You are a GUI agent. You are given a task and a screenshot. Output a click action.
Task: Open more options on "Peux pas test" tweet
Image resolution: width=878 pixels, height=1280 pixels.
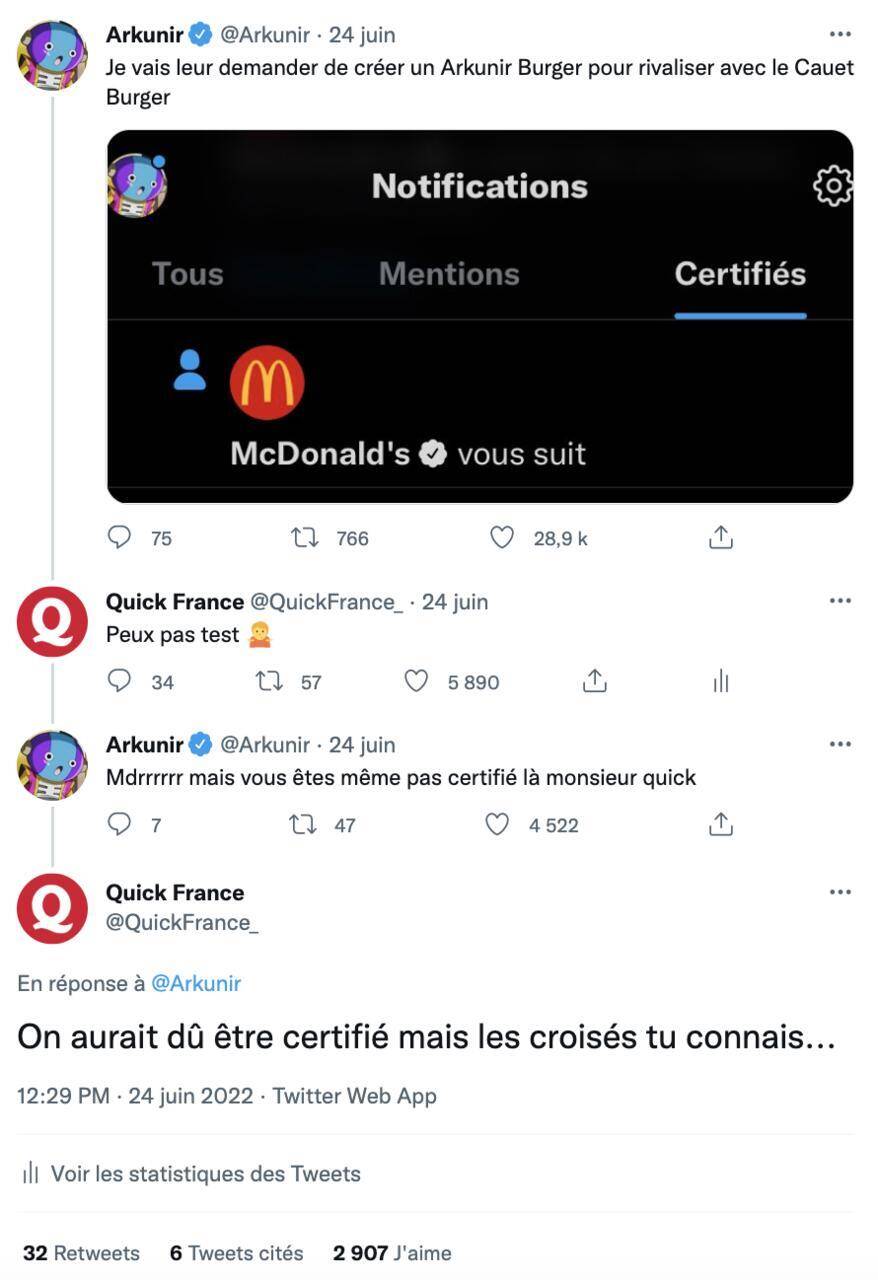tap(840, 601)
